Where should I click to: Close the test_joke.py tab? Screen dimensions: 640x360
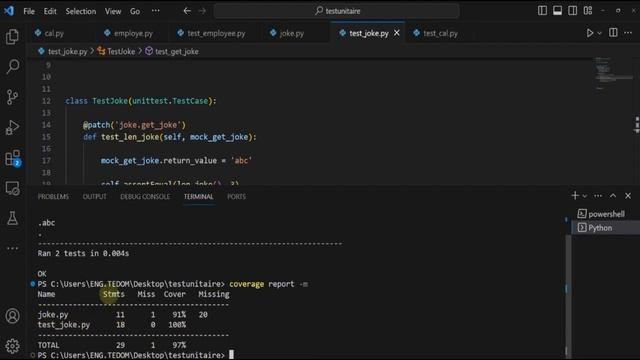click(397, 33)
